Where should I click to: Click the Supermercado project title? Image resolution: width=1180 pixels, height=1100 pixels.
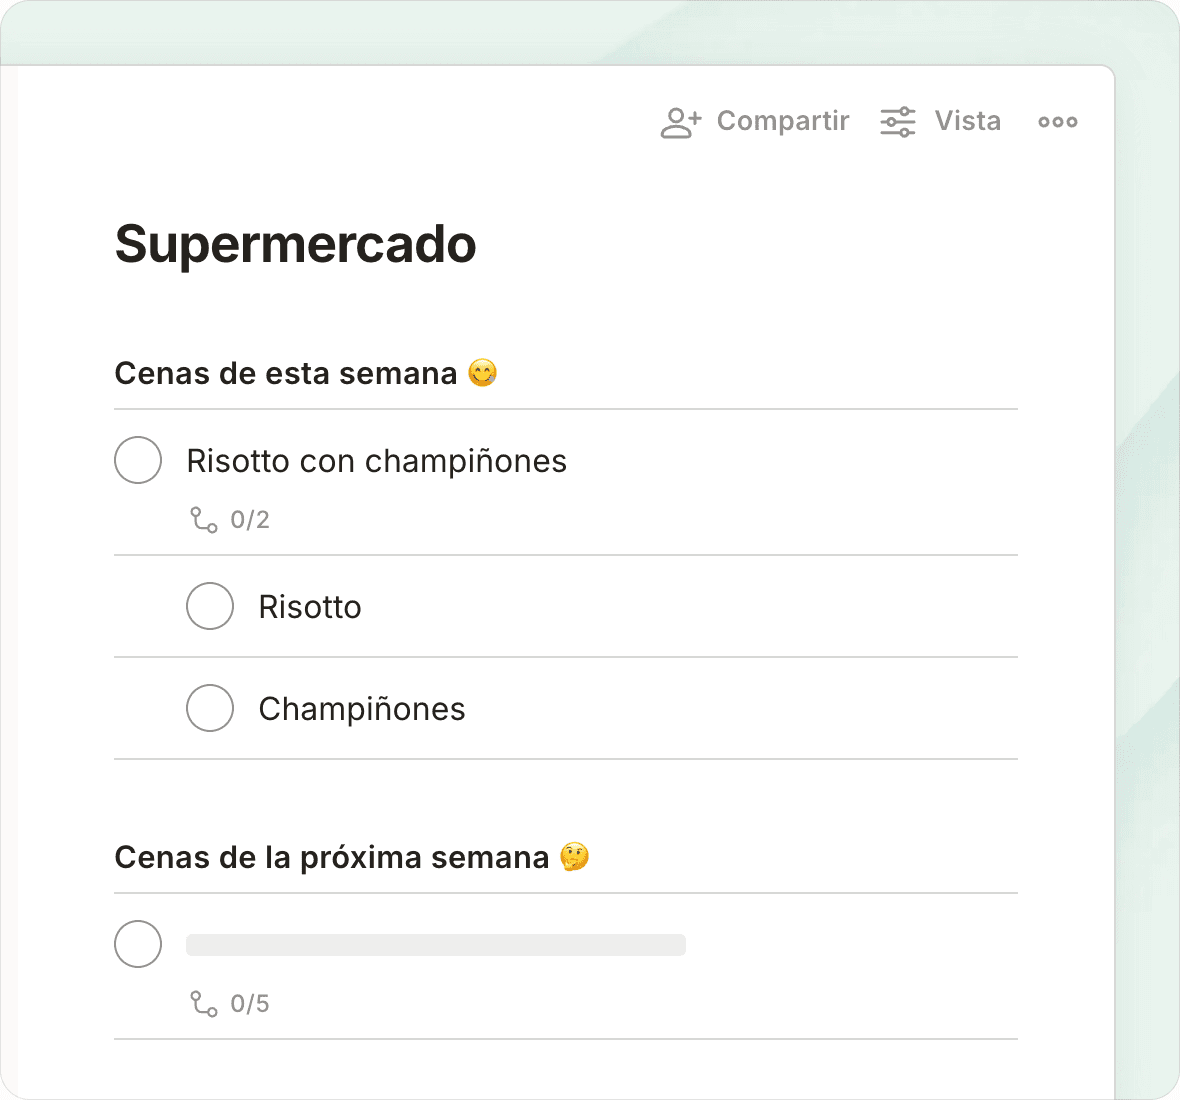coord(295,244)
